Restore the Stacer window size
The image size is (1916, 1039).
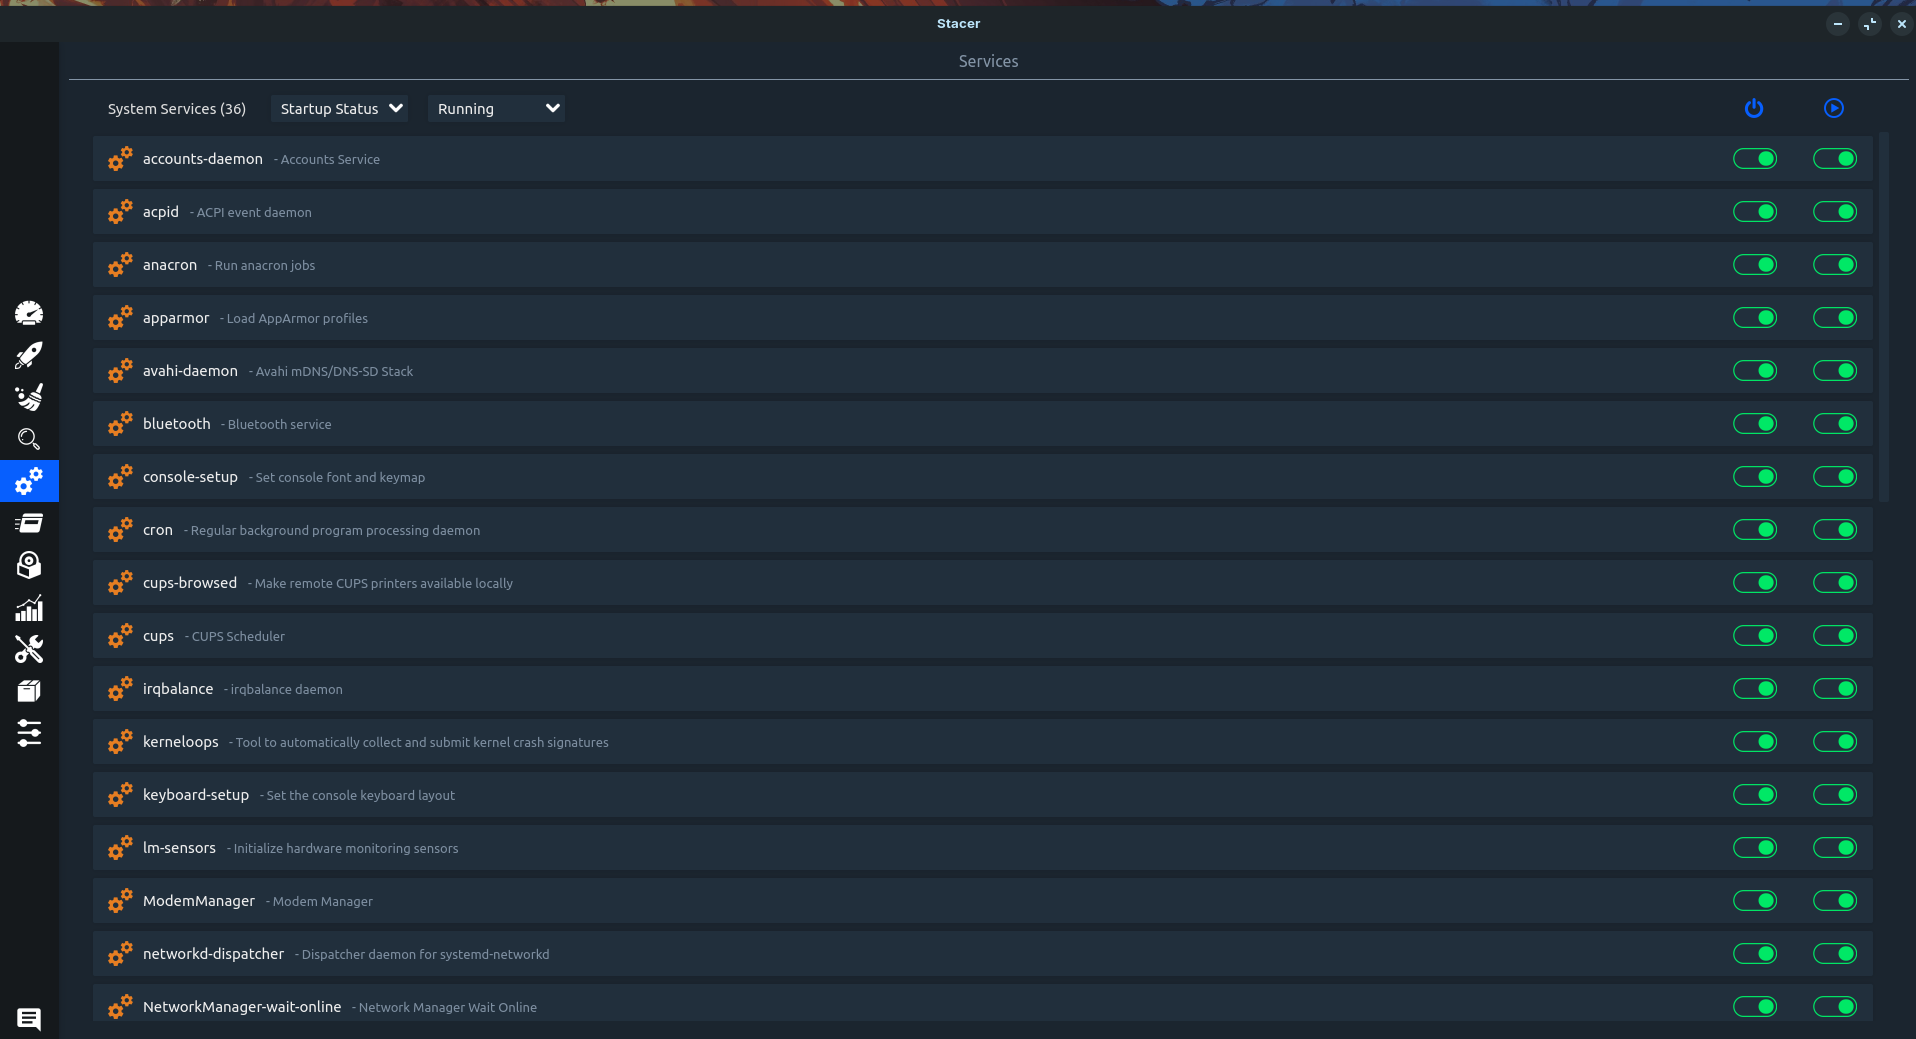1870,23
